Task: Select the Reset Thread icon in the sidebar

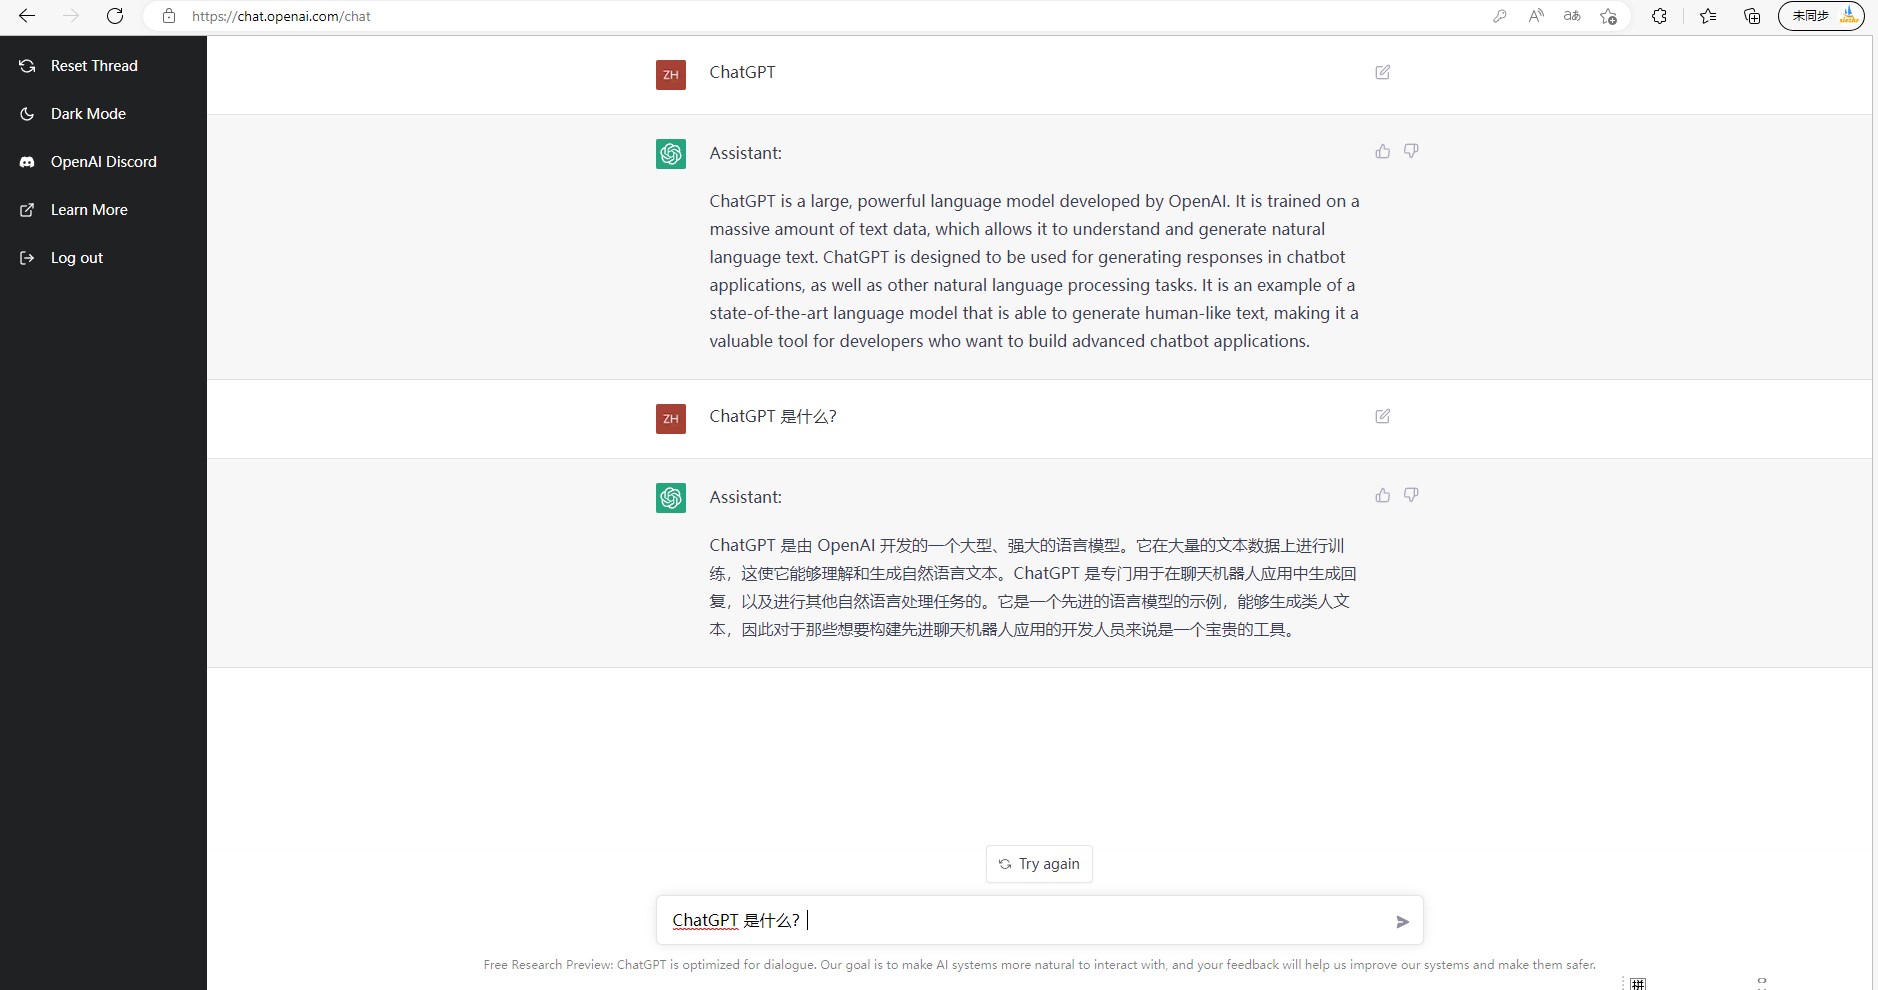Action: [26, 65]
